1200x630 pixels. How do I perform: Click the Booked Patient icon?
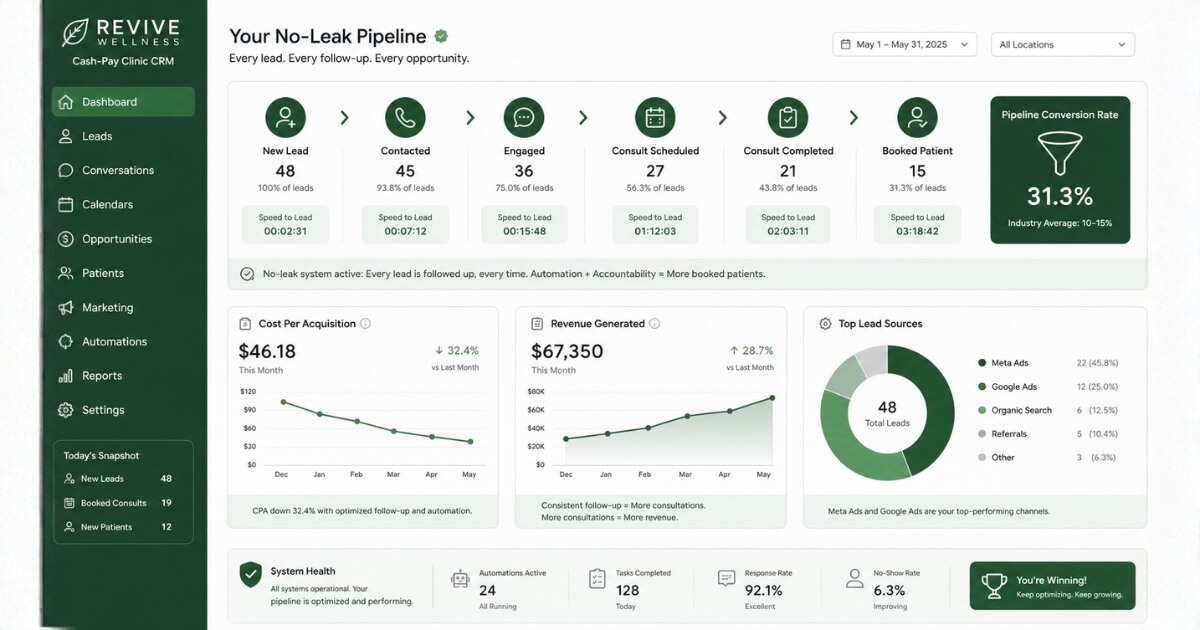(917, 117)
